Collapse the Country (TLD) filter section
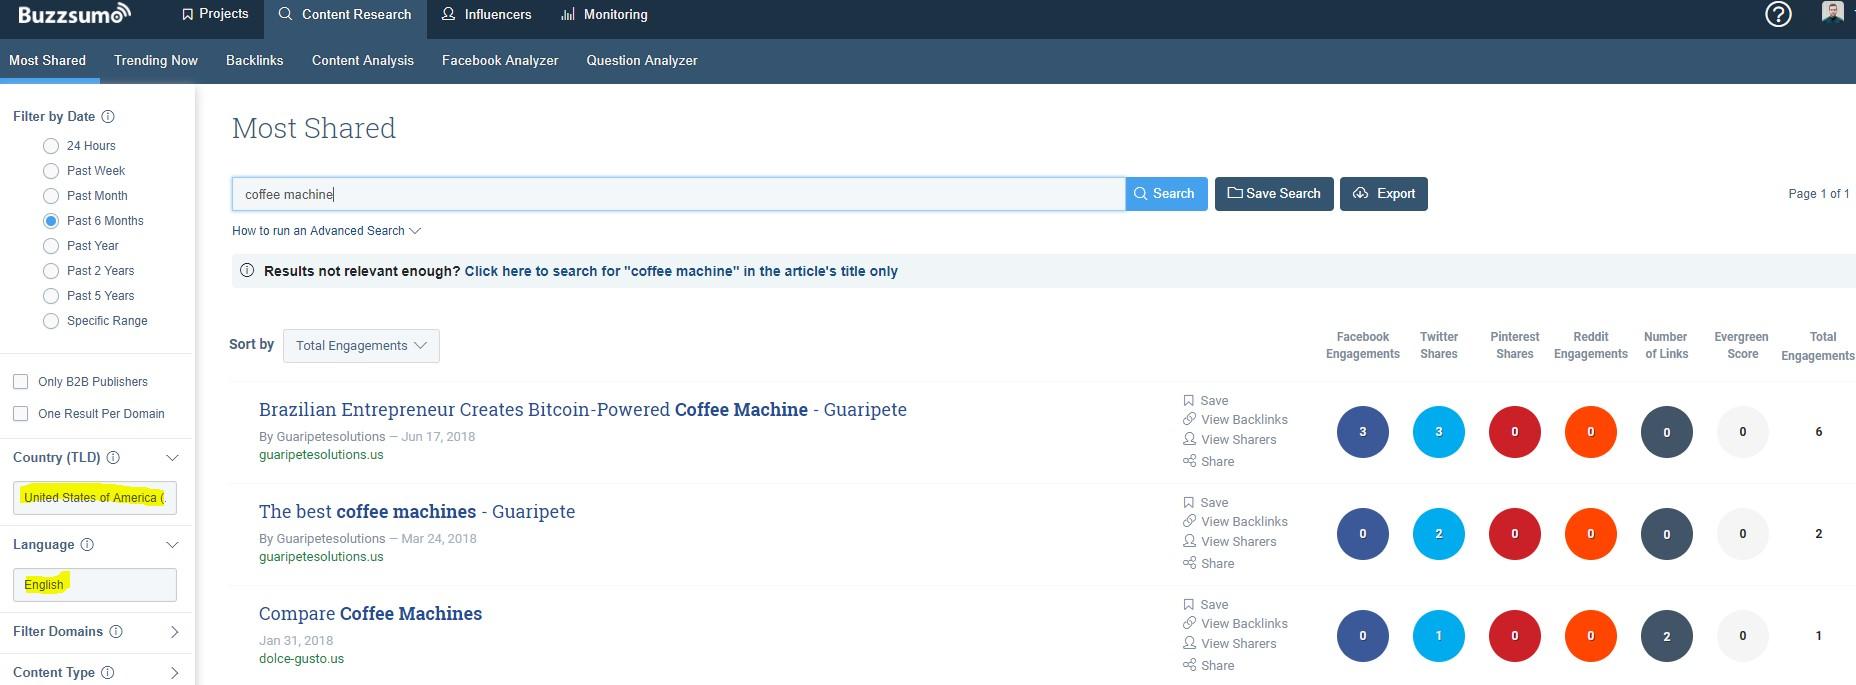The image size is (1856, 685). pos(172,458)
